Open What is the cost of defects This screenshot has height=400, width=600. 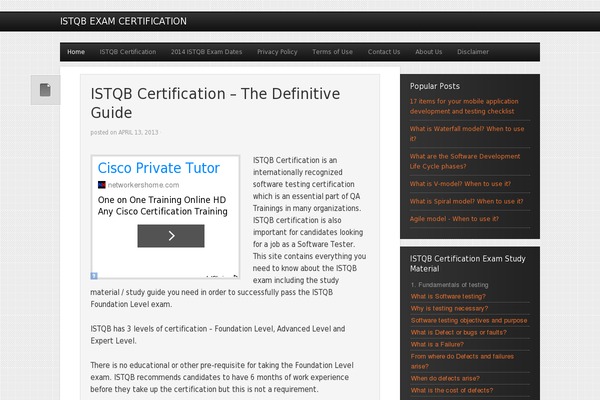click(x=452, y=390)
